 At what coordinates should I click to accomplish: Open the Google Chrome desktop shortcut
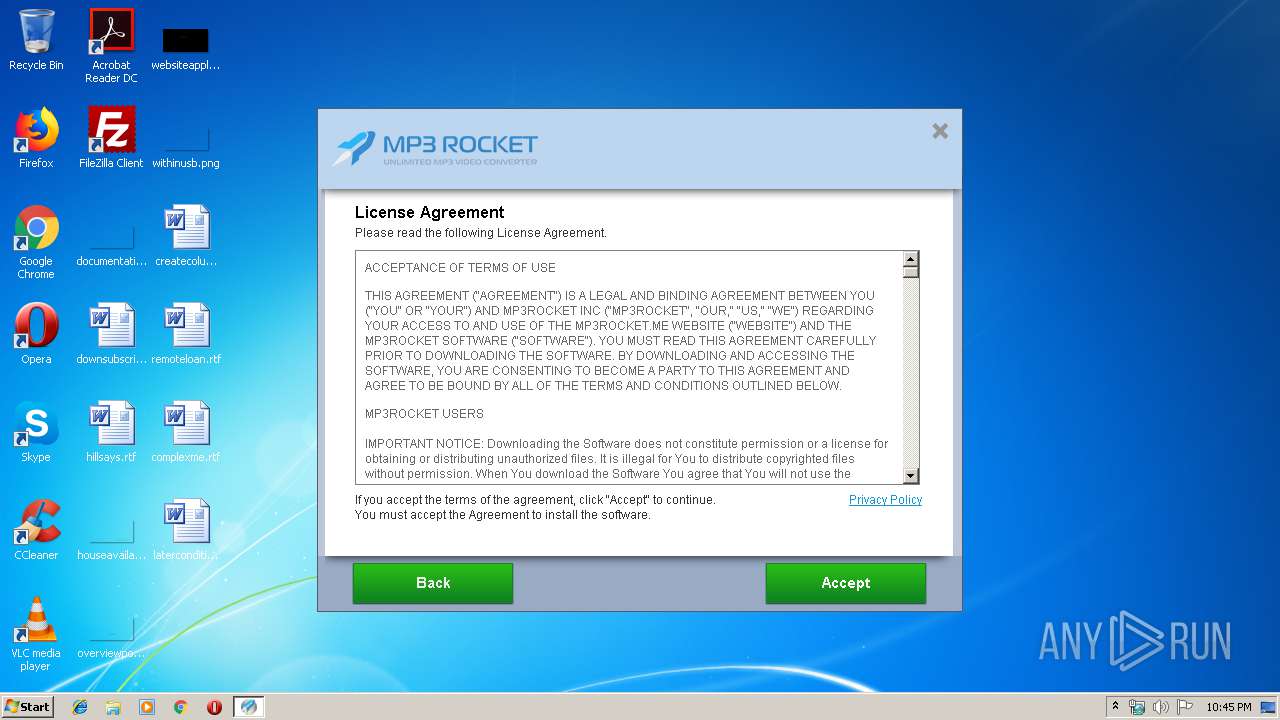36,242
